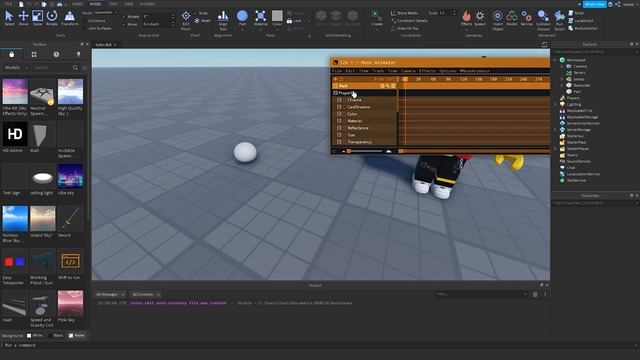Open the All Contexts dropdown in Output
Viewport: 640px width, 360px height.
click(146, 294)
